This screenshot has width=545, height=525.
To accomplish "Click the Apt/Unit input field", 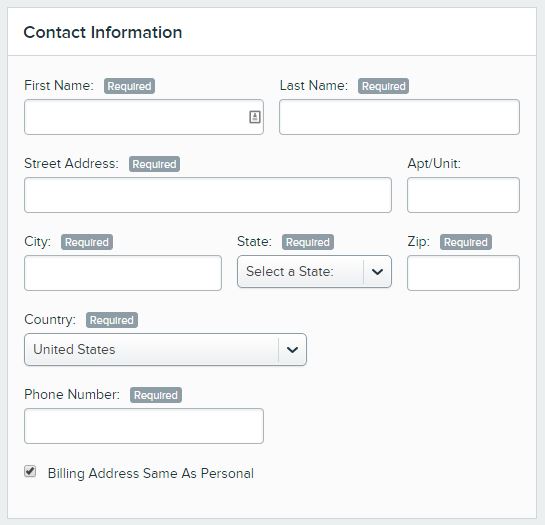I will (463, 195).
